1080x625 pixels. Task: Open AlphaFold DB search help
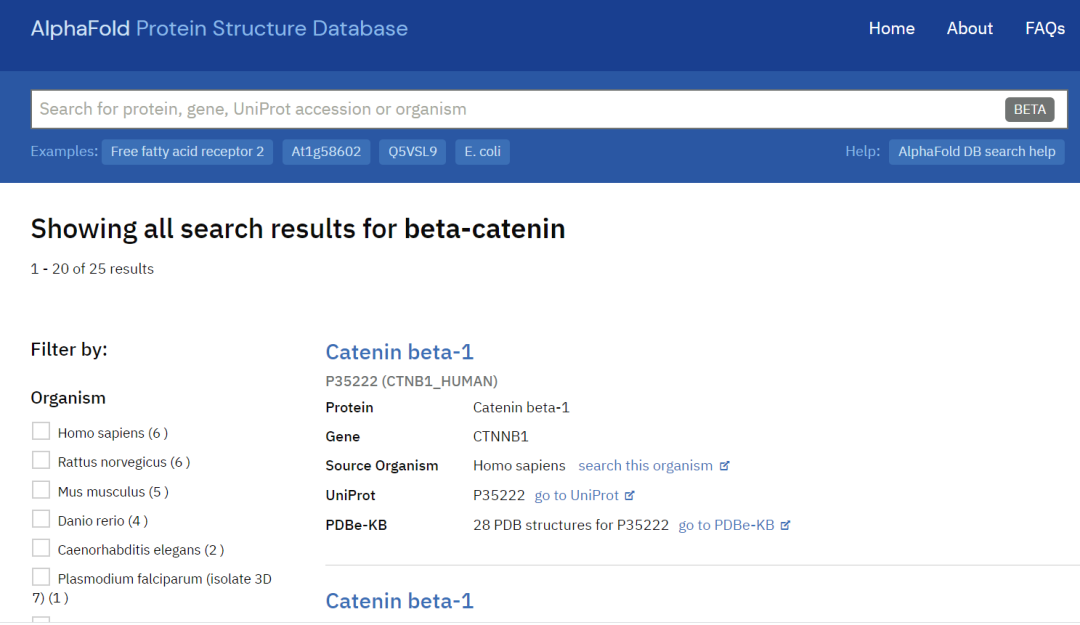click(976, 152)
